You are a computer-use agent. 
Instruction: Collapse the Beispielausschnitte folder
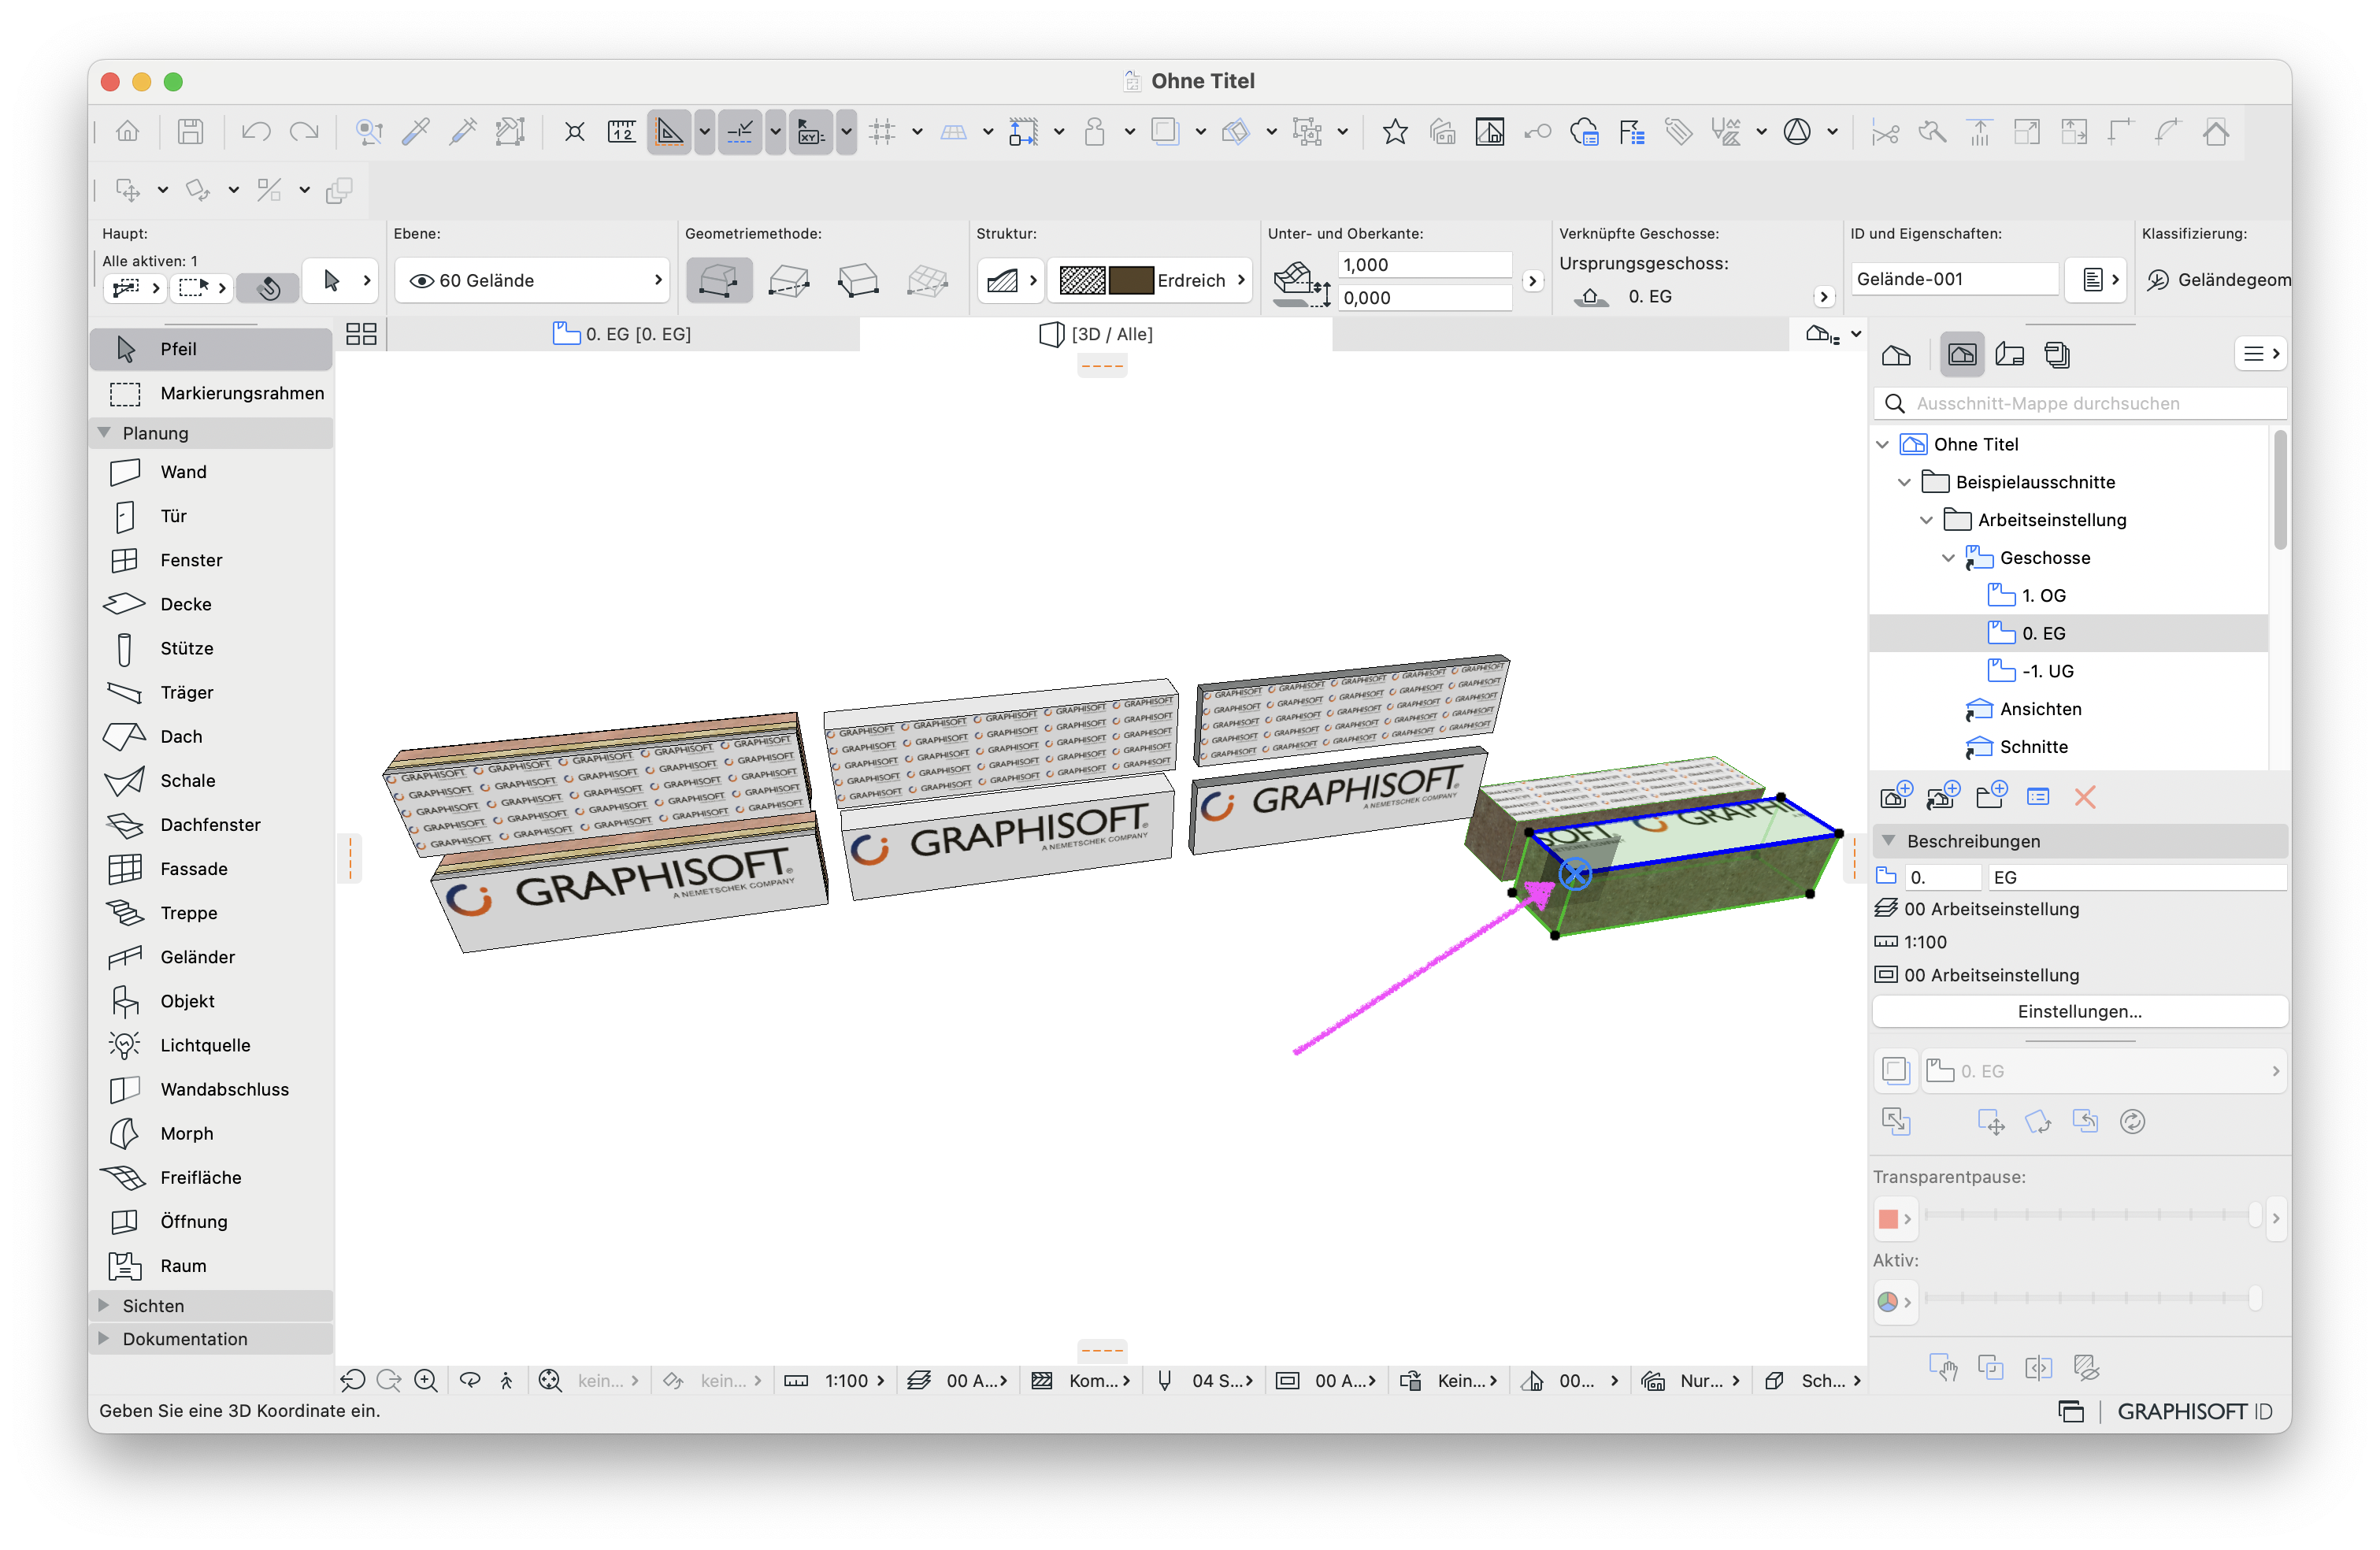1905,482
